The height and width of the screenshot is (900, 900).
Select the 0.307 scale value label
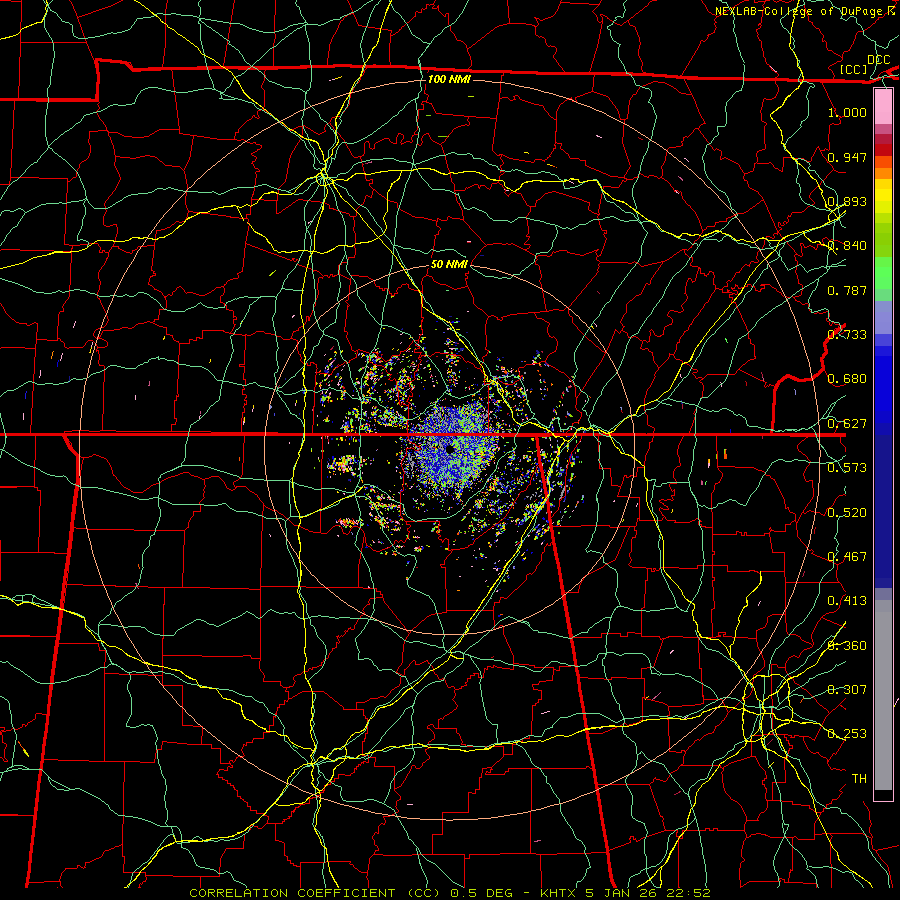point(847,690)
